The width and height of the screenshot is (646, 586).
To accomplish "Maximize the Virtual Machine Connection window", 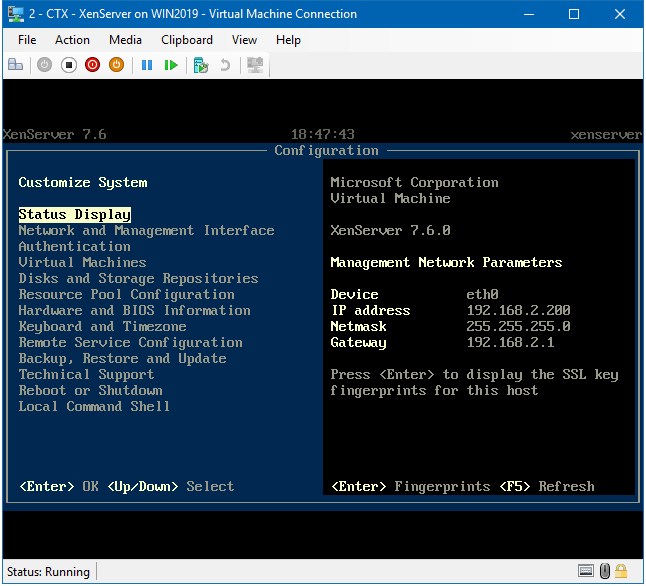I will tap(574, 14).
